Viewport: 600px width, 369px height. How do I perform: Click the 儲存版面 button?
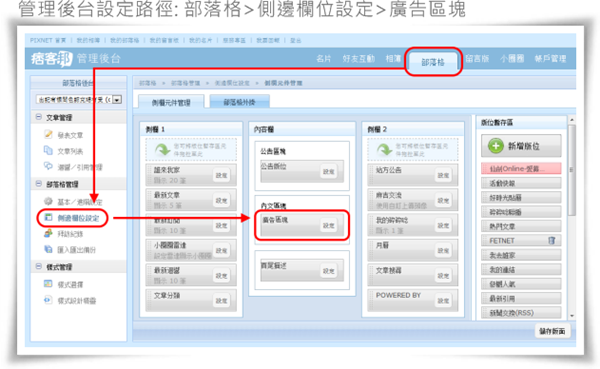click(552, 331)
